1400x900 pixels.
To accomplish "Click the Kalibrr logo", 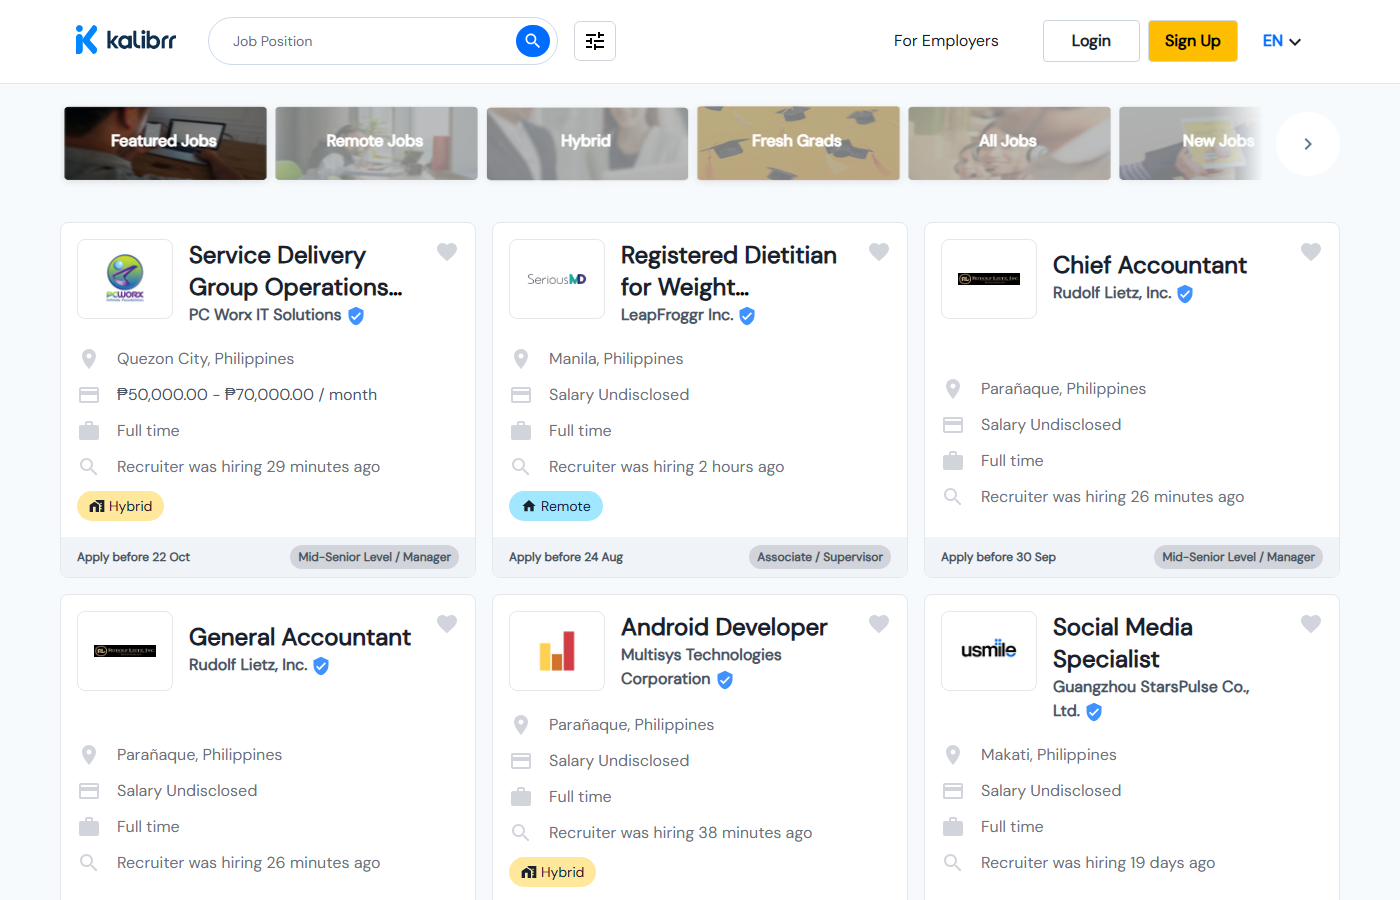I will pos(126,40).
